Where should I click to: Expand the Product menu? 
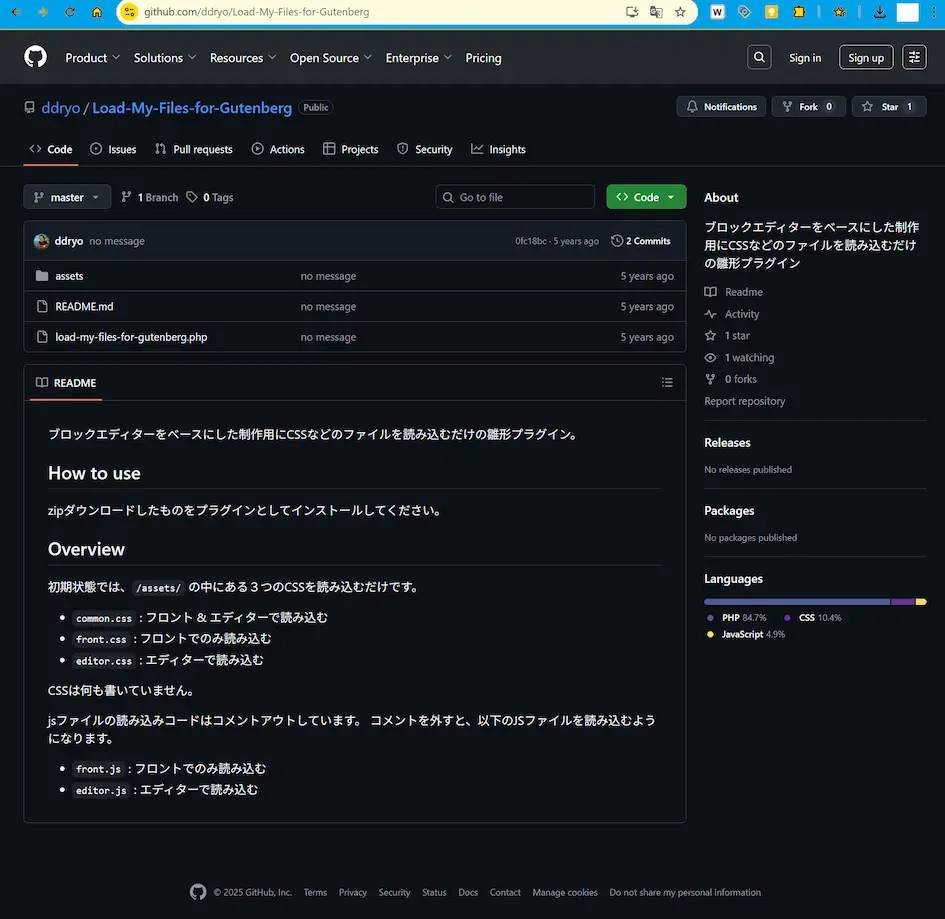pos(92,58)
